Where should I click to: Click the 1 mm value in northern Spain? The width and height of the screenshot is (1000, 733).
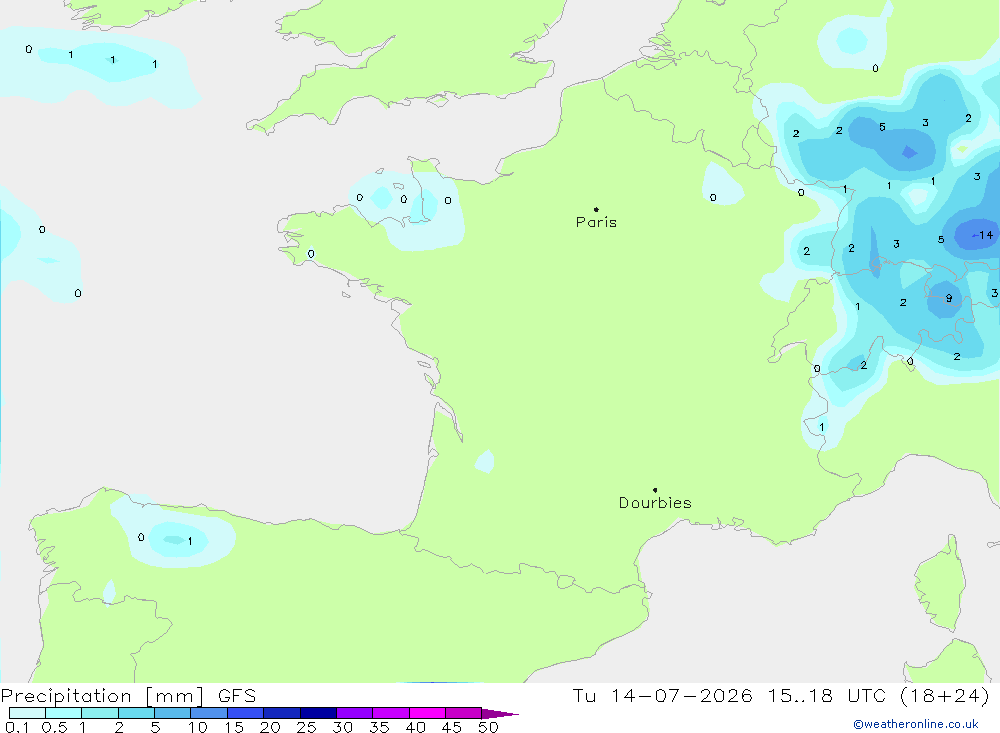190,541
